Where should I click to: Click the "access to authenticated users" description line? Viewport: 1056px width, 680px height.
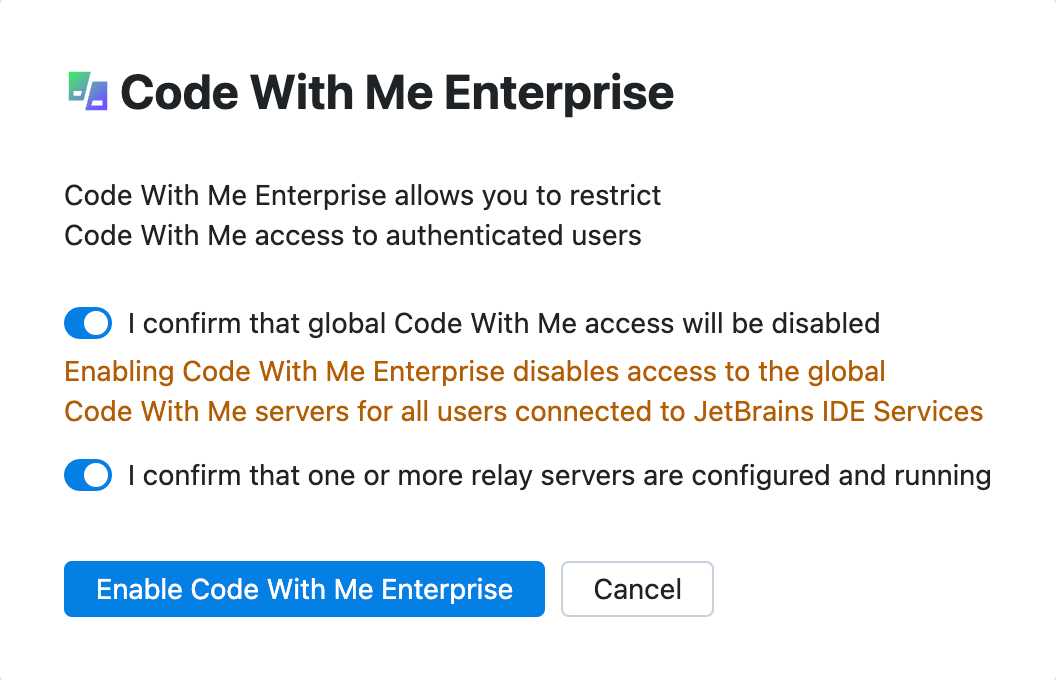353,236
